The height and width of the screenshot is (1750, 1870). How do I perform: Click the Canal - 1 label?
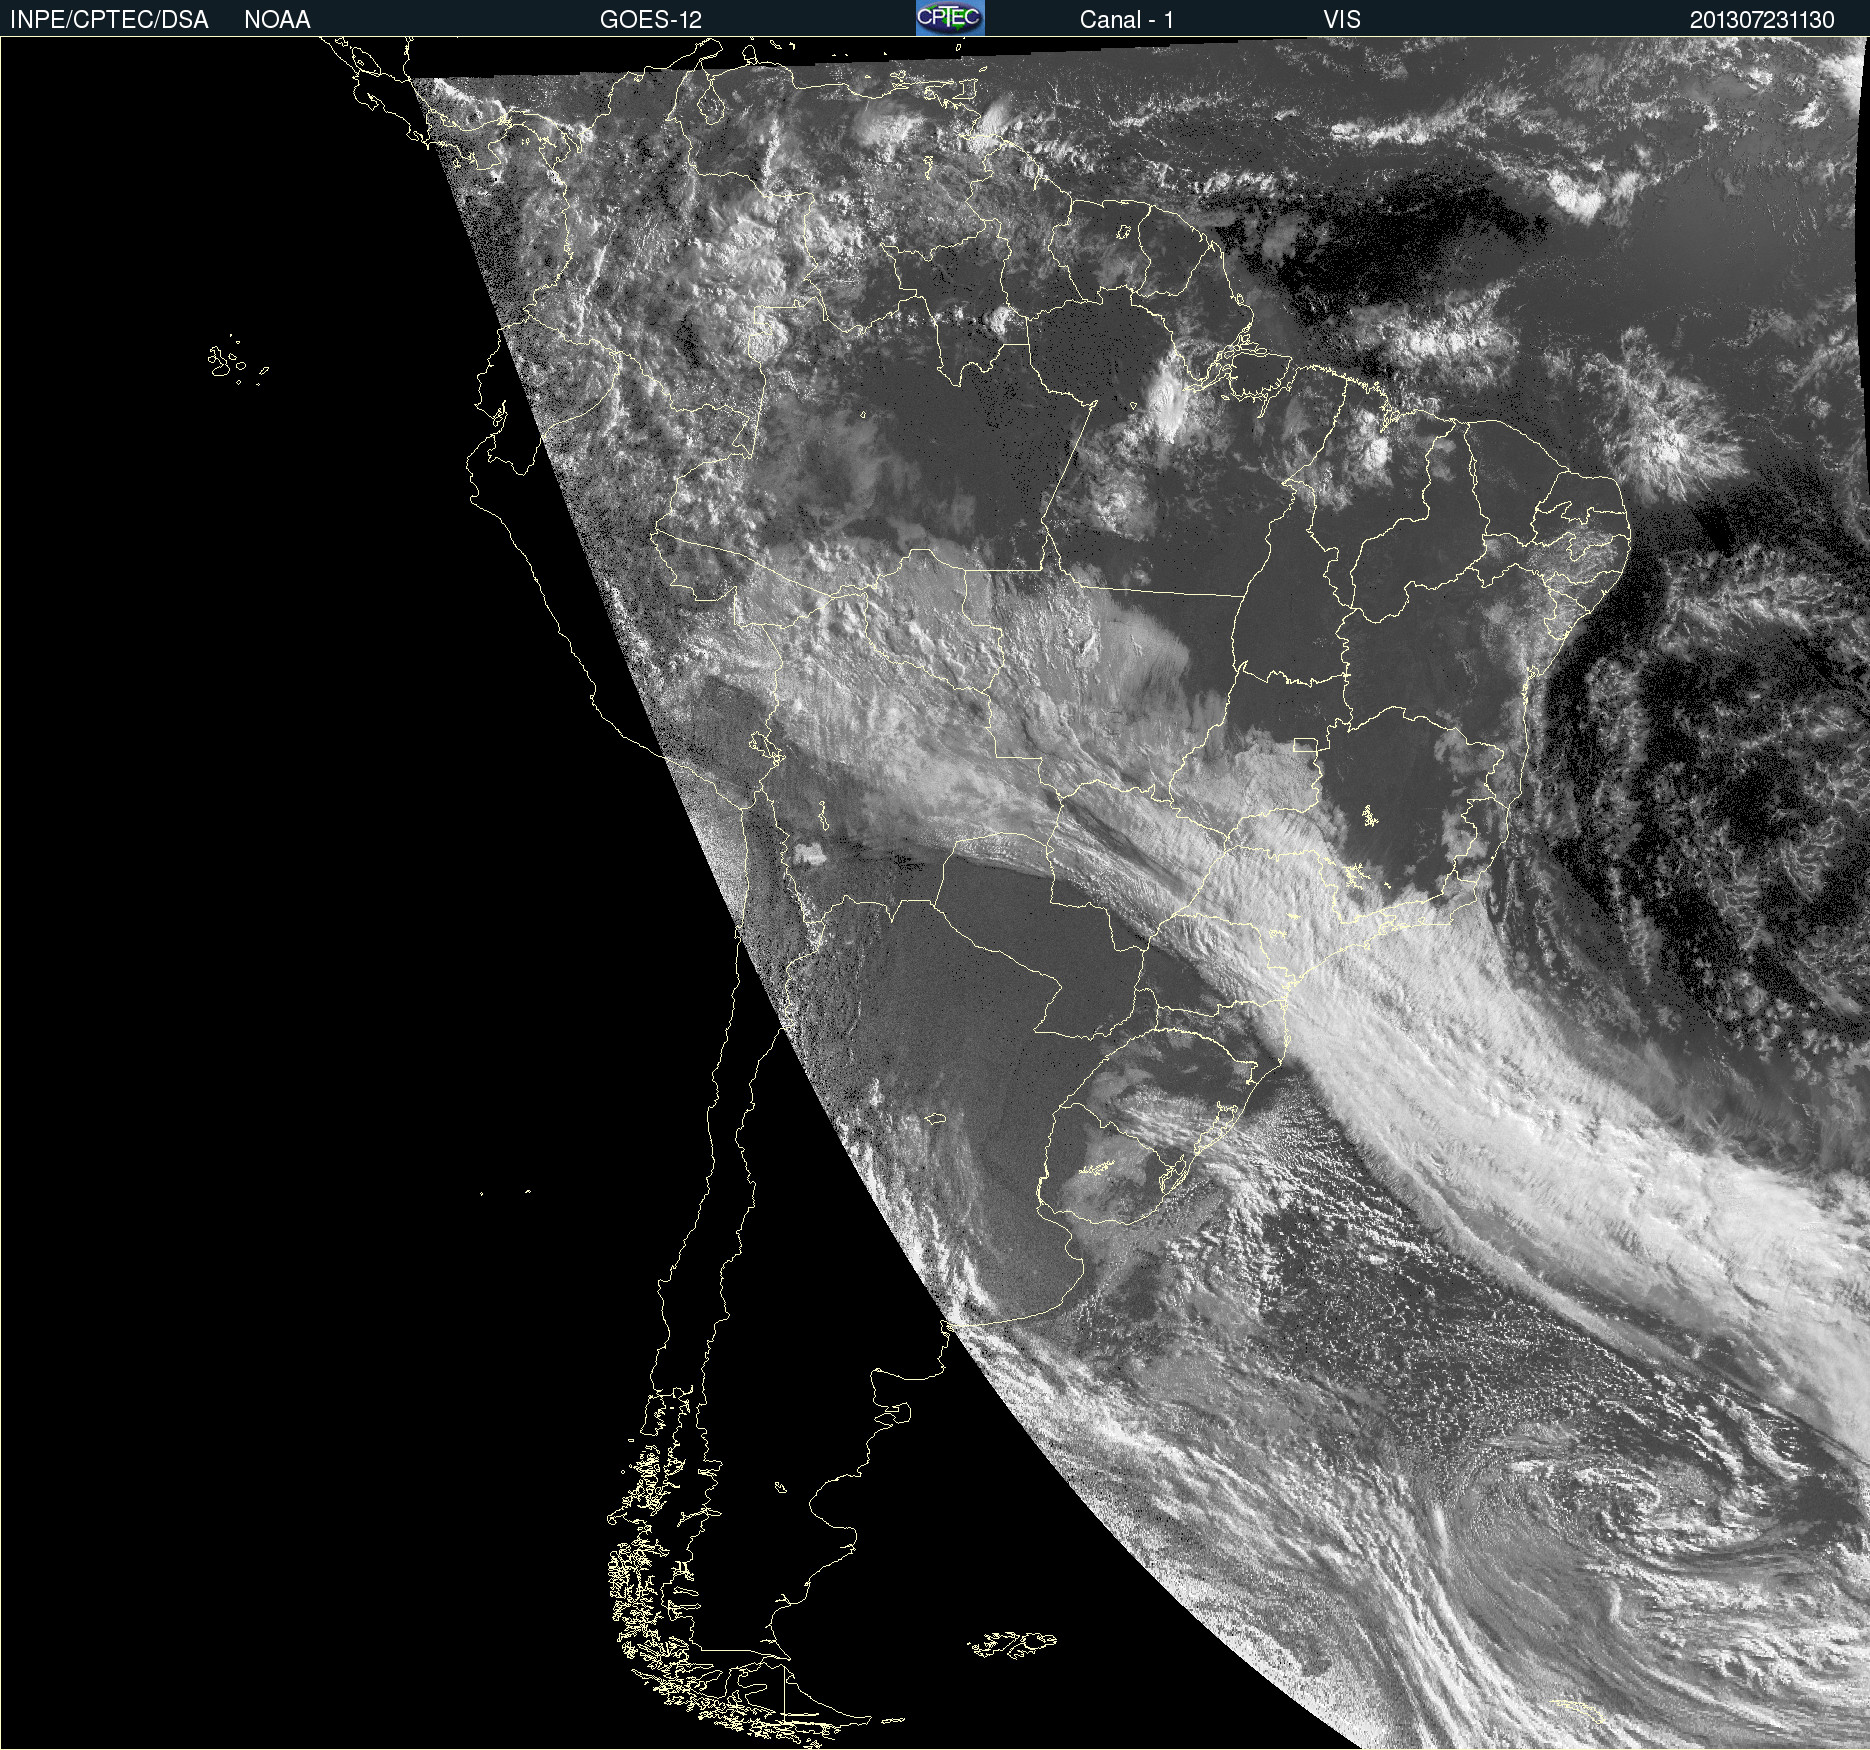tap(1127, 20)
